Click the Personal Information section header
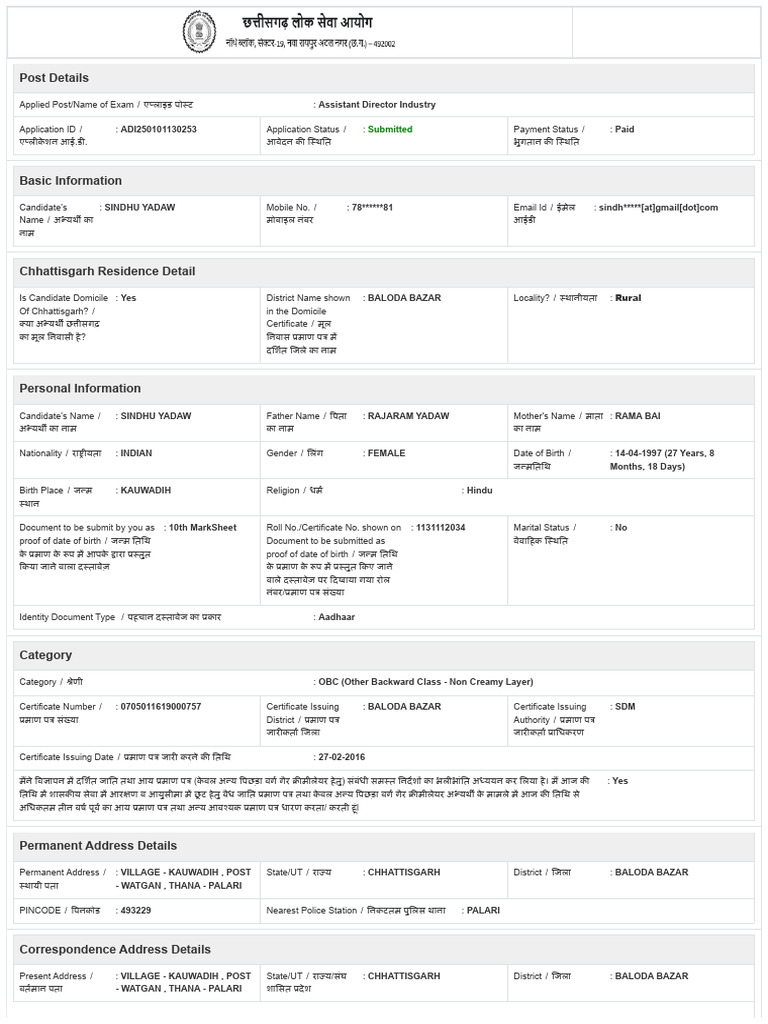The width and height of the screenshot is (768, 1024). pyautogui.click(x=80, y=389)
